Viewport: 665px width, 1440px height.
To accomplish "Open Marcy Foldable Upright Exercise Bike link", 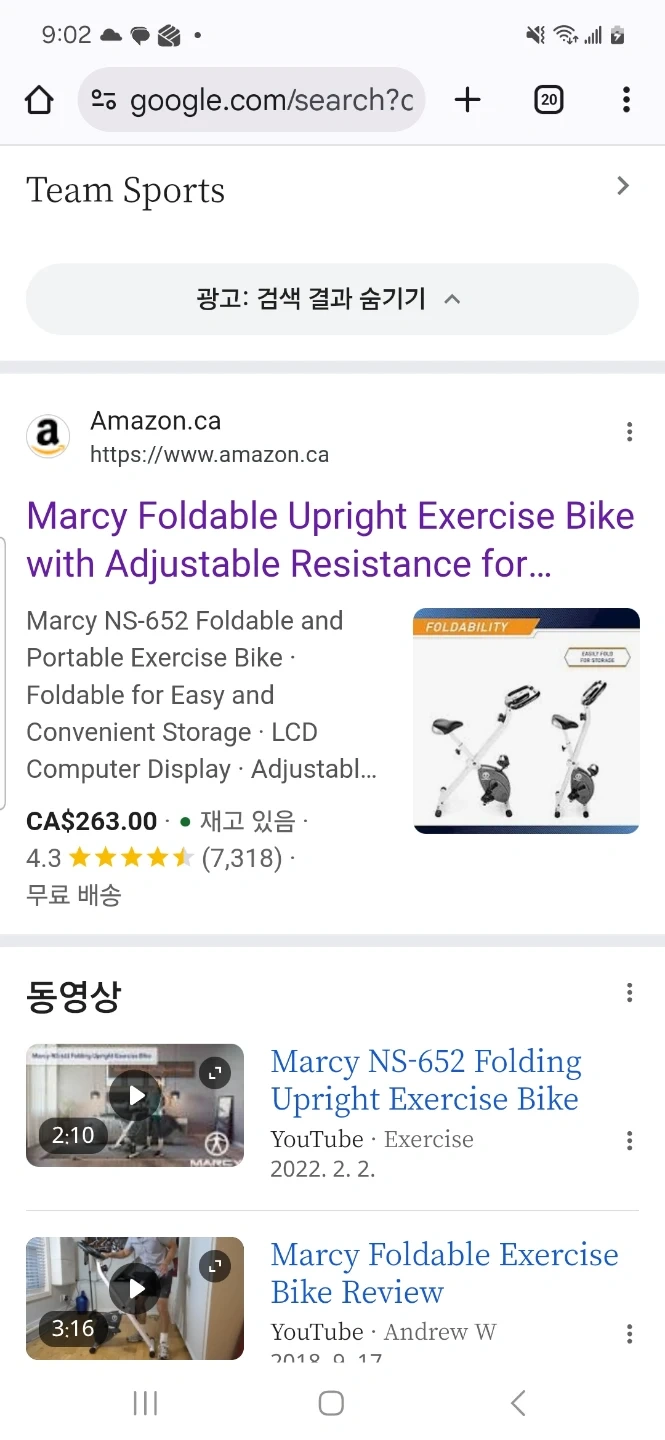I will (330, 540).
